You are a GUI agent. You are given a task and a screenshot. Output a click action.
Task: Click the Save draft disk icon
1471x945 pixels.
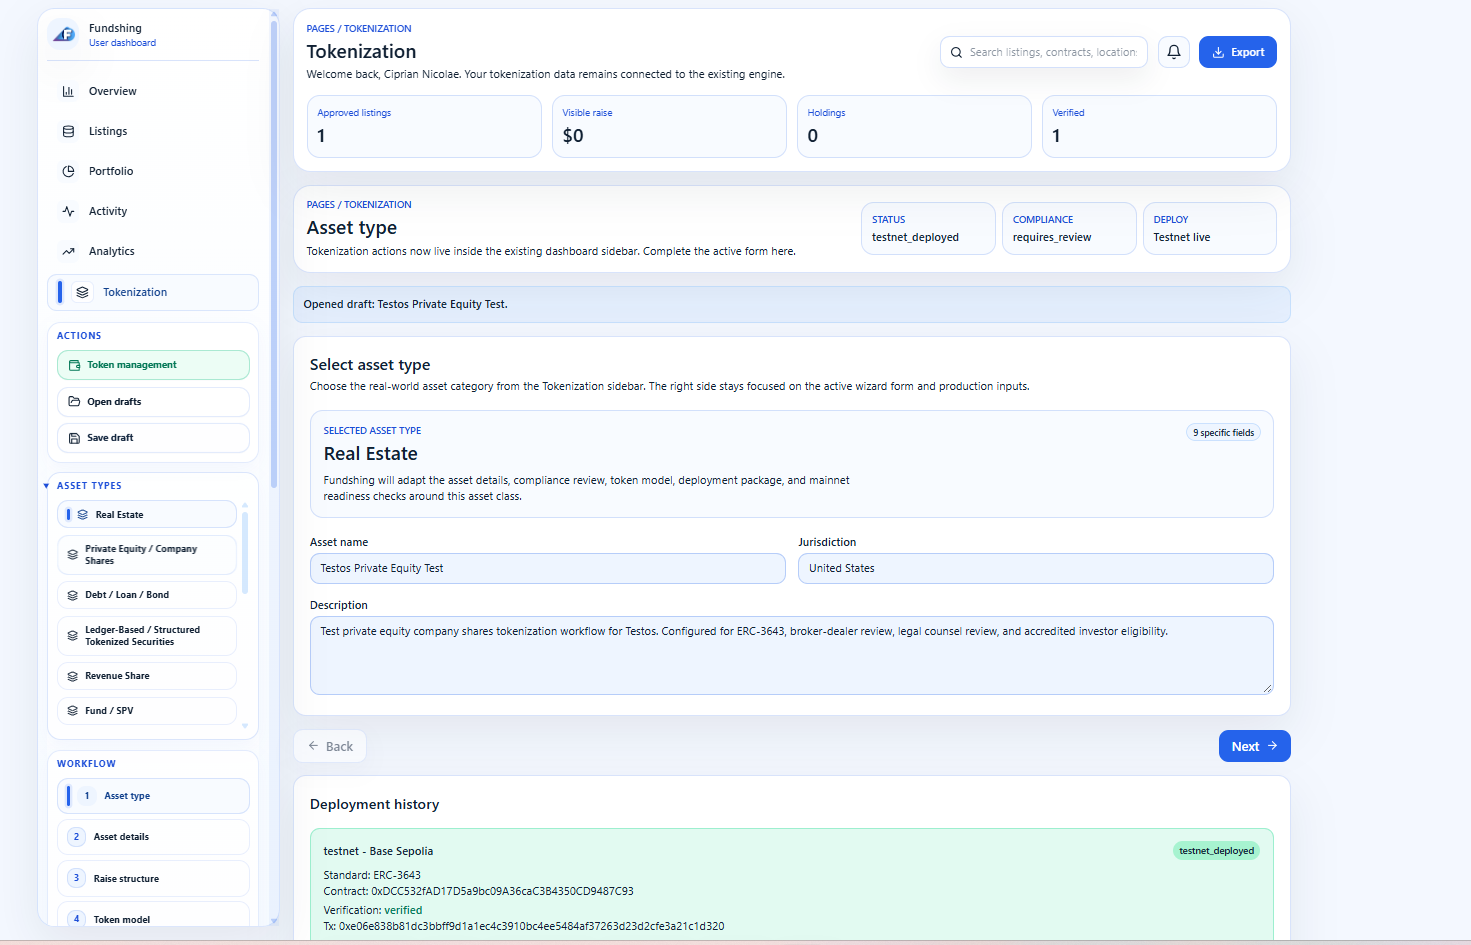tap(74, 437)
